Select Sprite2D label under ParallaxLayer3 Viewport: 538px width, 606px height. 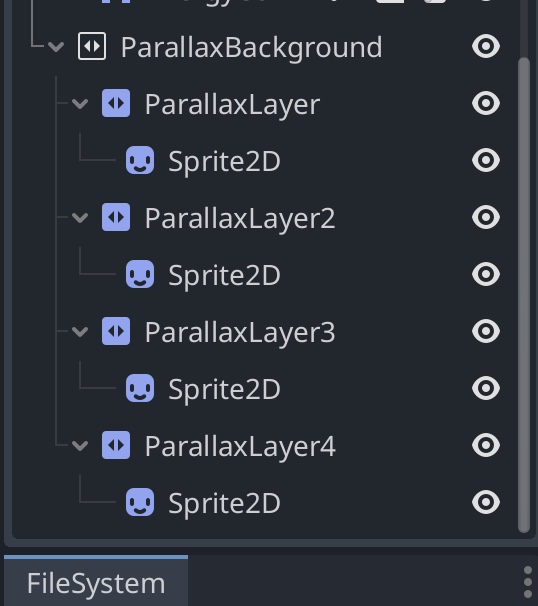click(x=225, y=389)
